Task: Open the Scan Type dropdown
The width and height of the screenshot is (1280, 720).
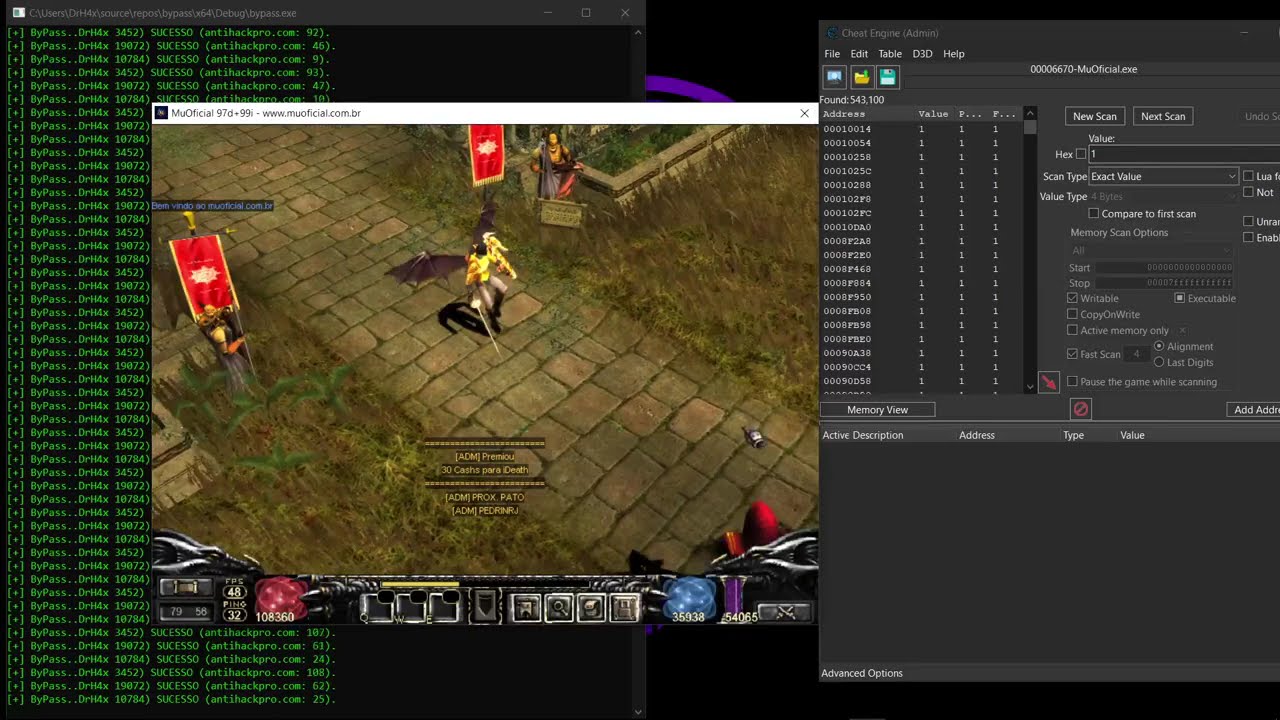Action: (x=1164, y=176)
